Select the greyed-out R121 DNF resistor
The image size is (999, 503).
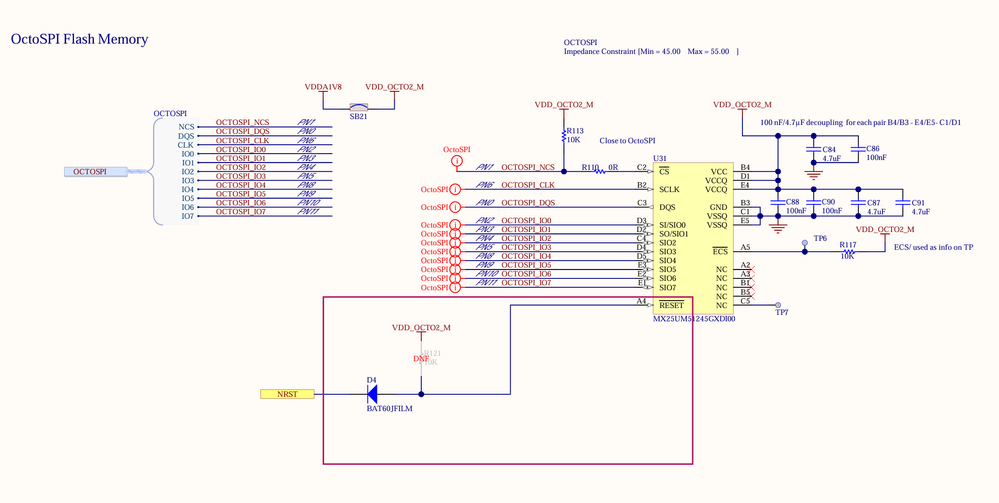422,358
